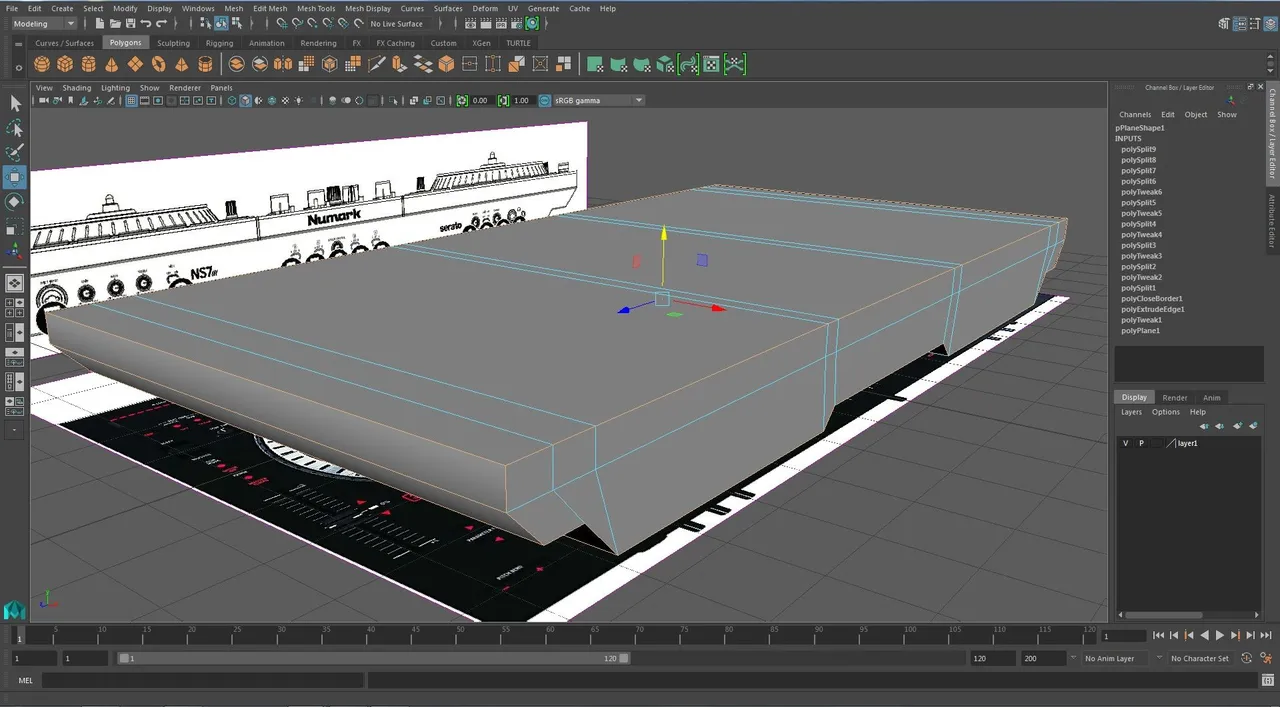Activate the Paint Selection tool

pos(15,152)
